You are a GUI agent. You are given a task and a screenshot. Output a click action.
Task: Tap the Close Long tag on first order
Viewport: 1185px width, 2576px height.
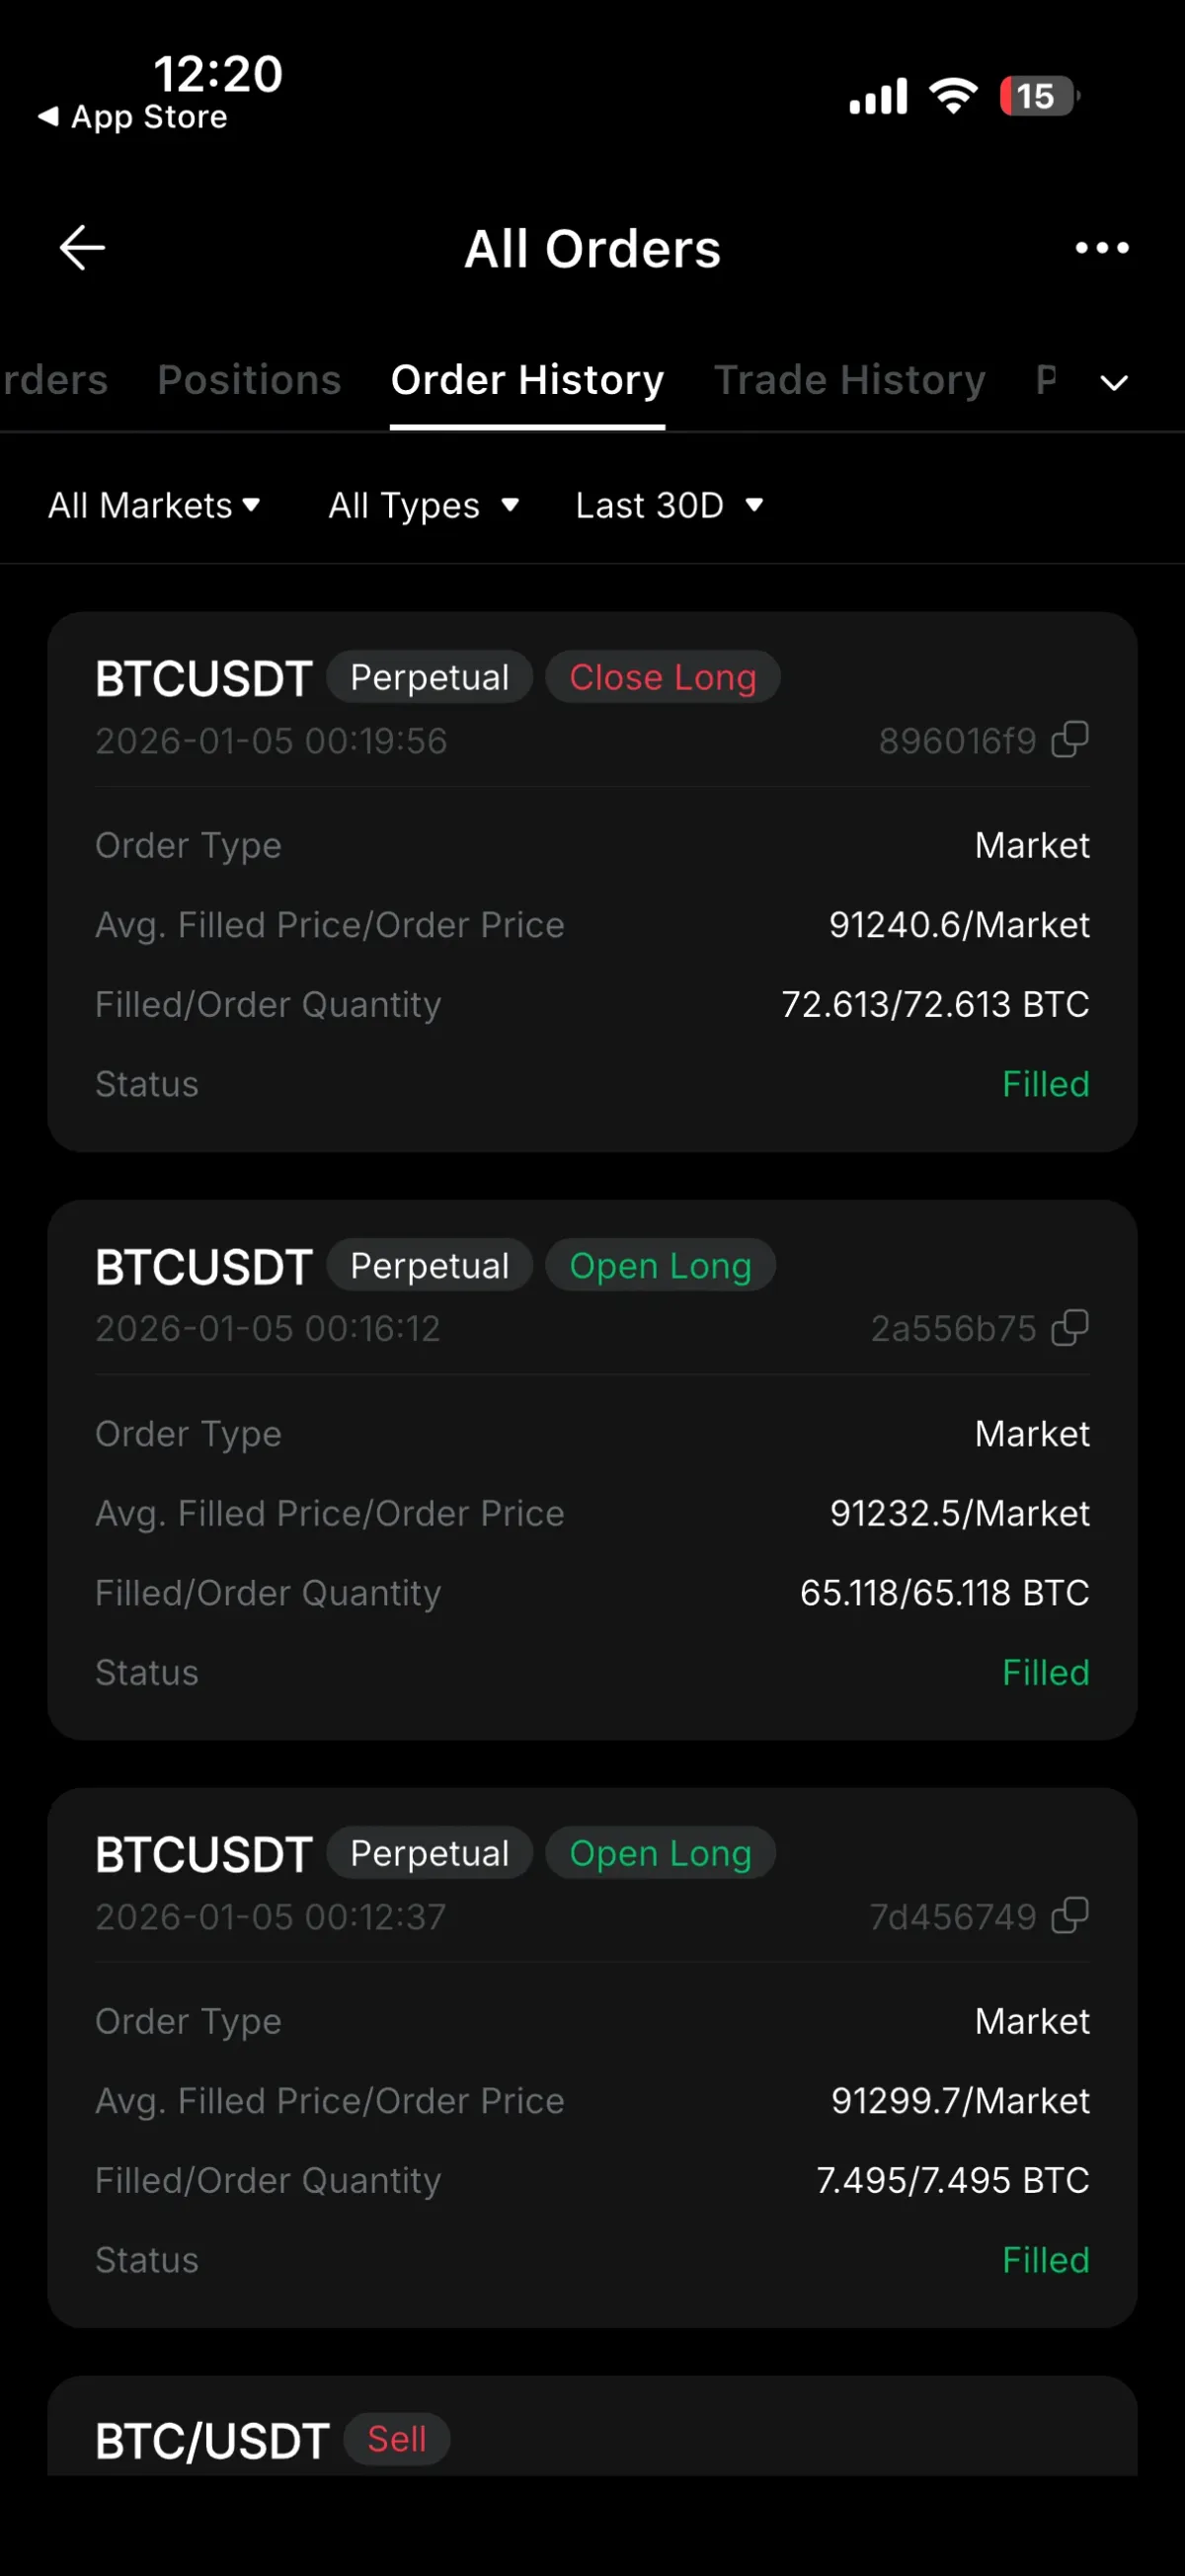pyautogui.click(x=662, y=677)
